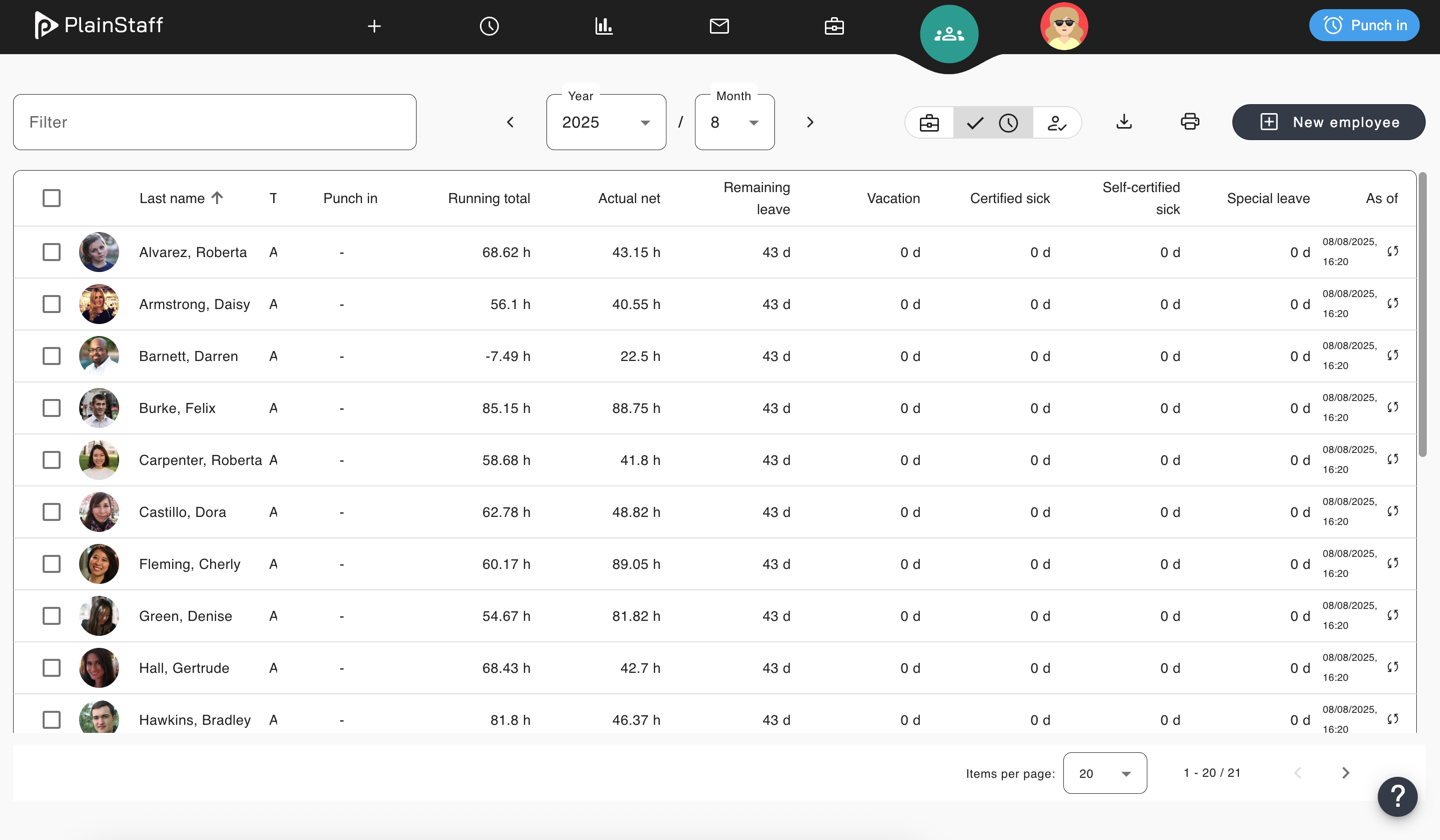Sort by Running total column
This screenshot has height=840, width=1440.
(x=489, y=198)
